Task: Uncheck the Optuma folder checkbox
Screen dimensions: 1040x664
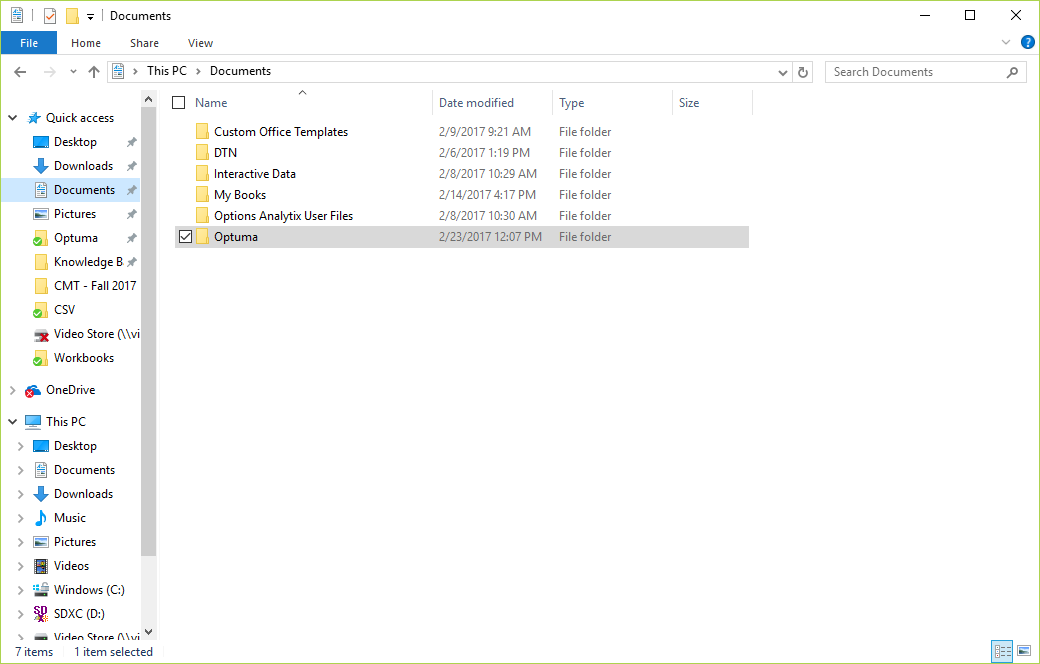Action: tap(186, 236)
